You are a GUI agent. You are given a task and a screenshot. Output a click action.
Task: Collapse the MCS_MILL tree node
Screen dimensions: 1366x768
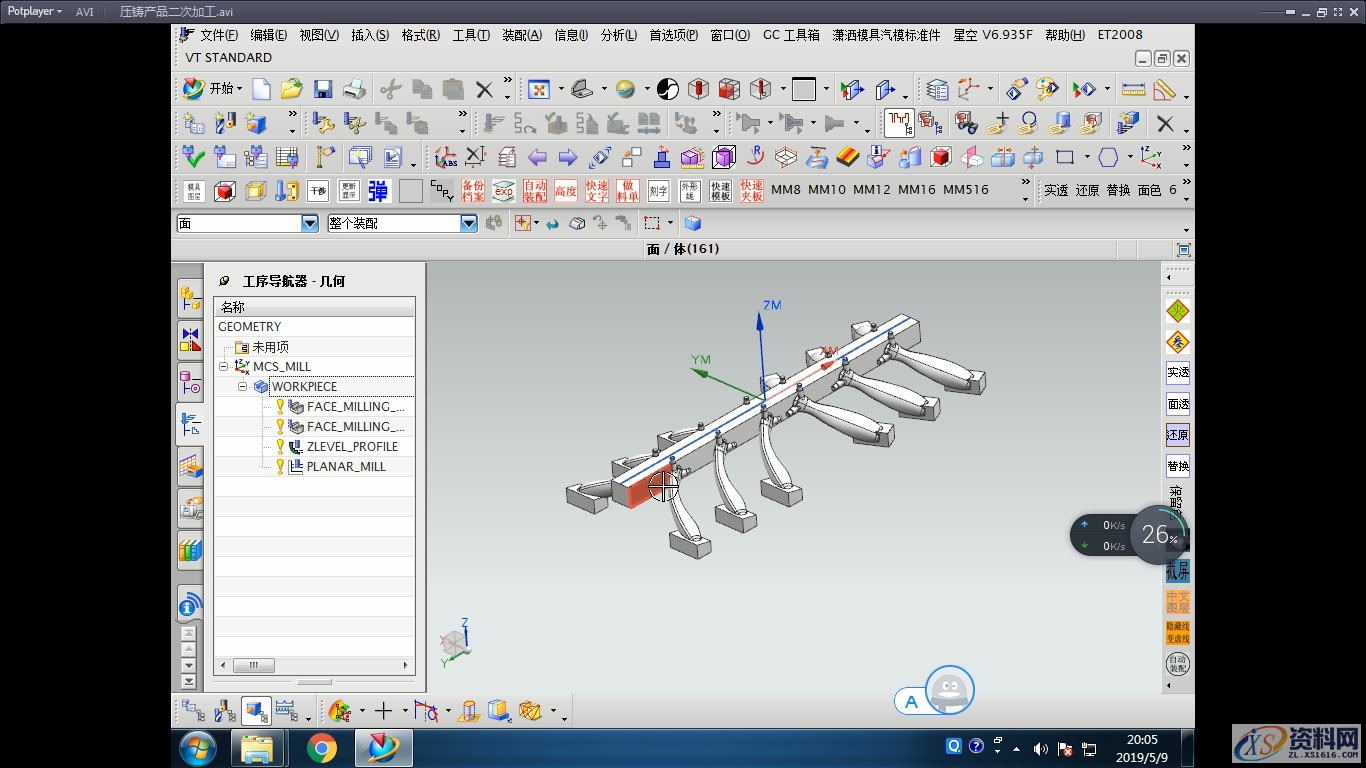[x=224, y=367]
